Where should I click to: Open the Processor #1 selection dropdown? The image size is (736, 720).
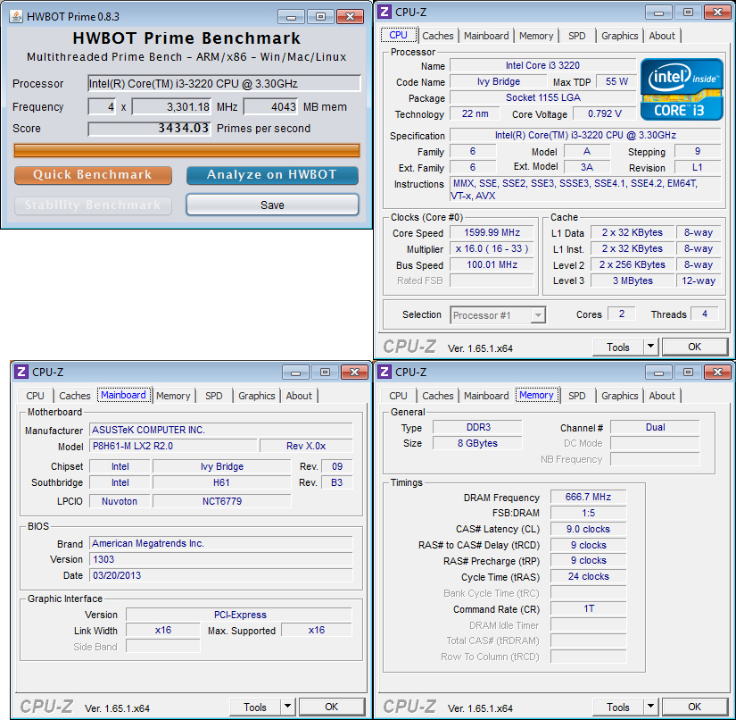click(x=498, y=315)
